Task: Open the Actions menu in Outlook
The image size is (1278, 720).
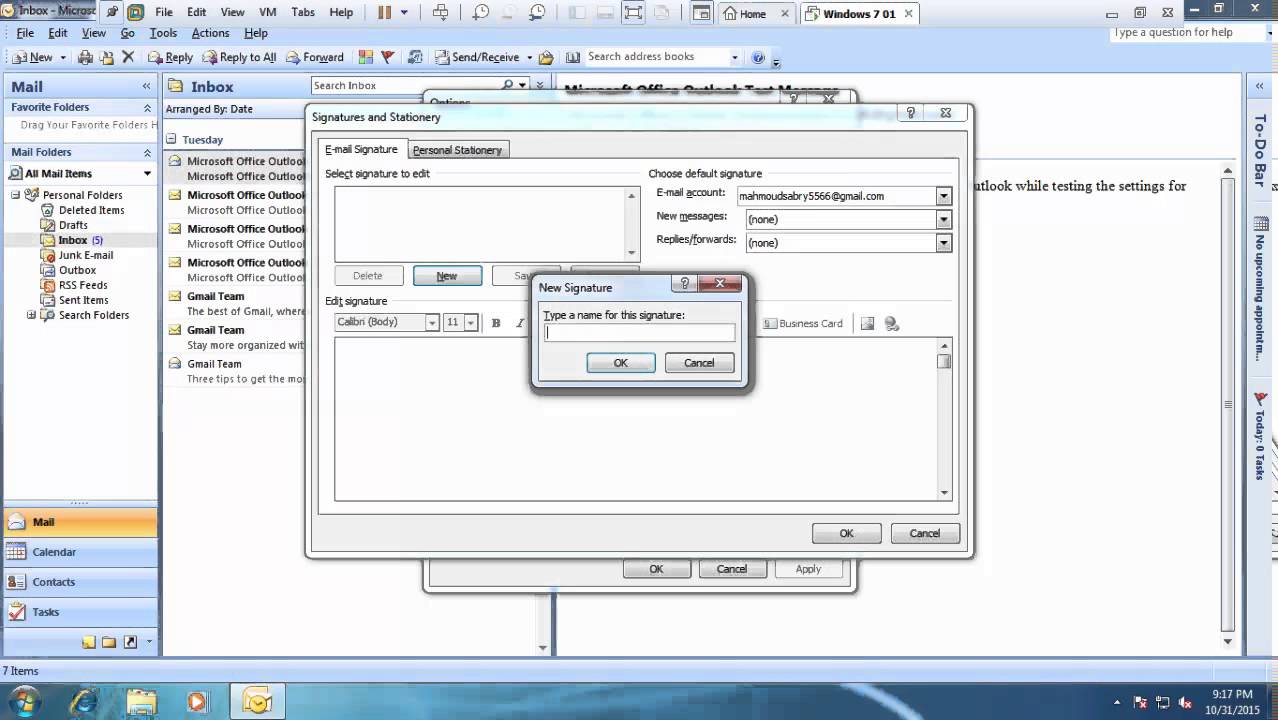Action: pyautogui.click(x=210, y=33)
